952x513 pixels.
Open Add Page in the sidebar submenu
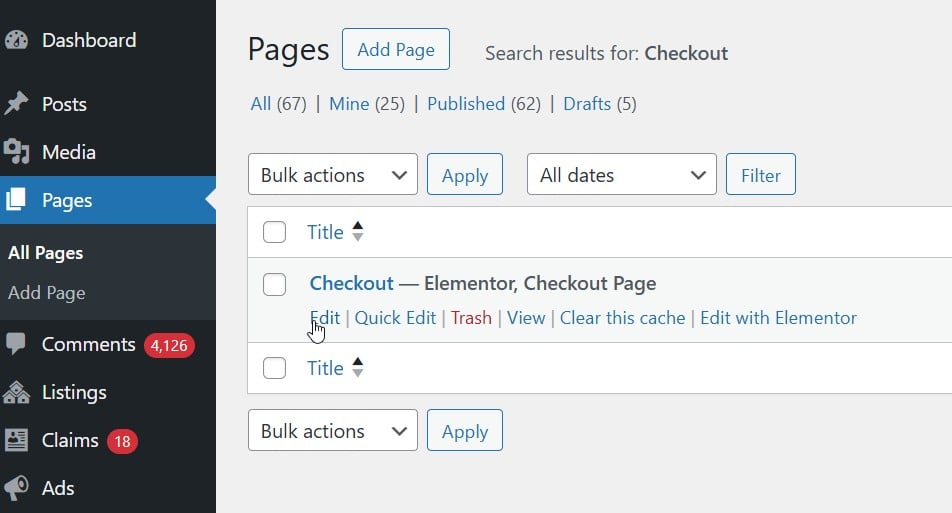click(x=46, y=293)
